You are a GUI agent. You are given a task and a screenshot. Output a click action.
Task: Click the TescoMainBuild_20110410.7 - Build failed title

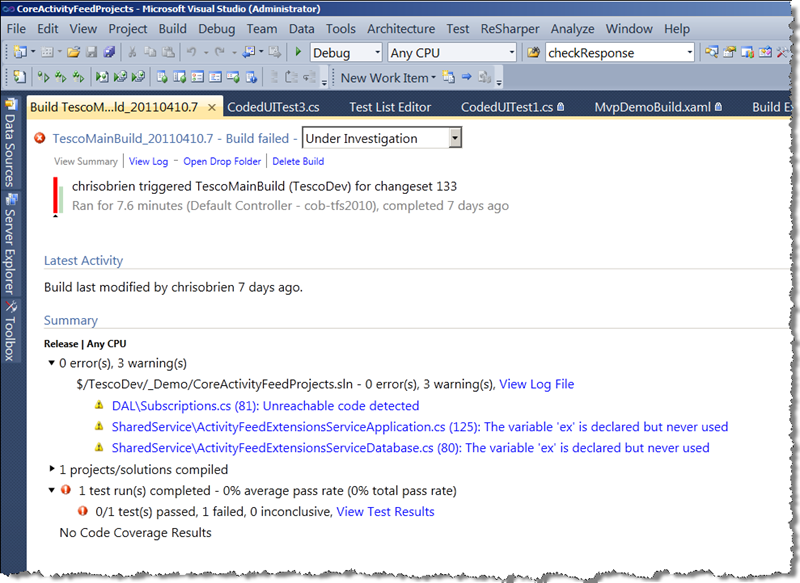[170, 138]
